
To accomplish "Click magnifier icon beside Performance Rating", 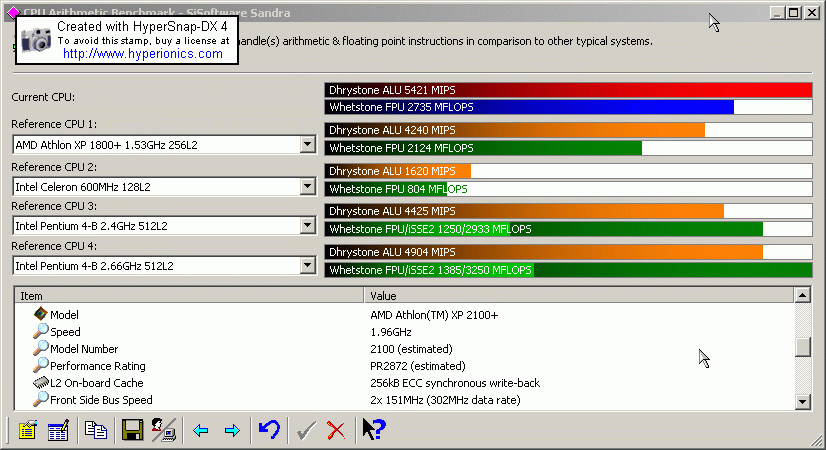I will click(41, 365).
